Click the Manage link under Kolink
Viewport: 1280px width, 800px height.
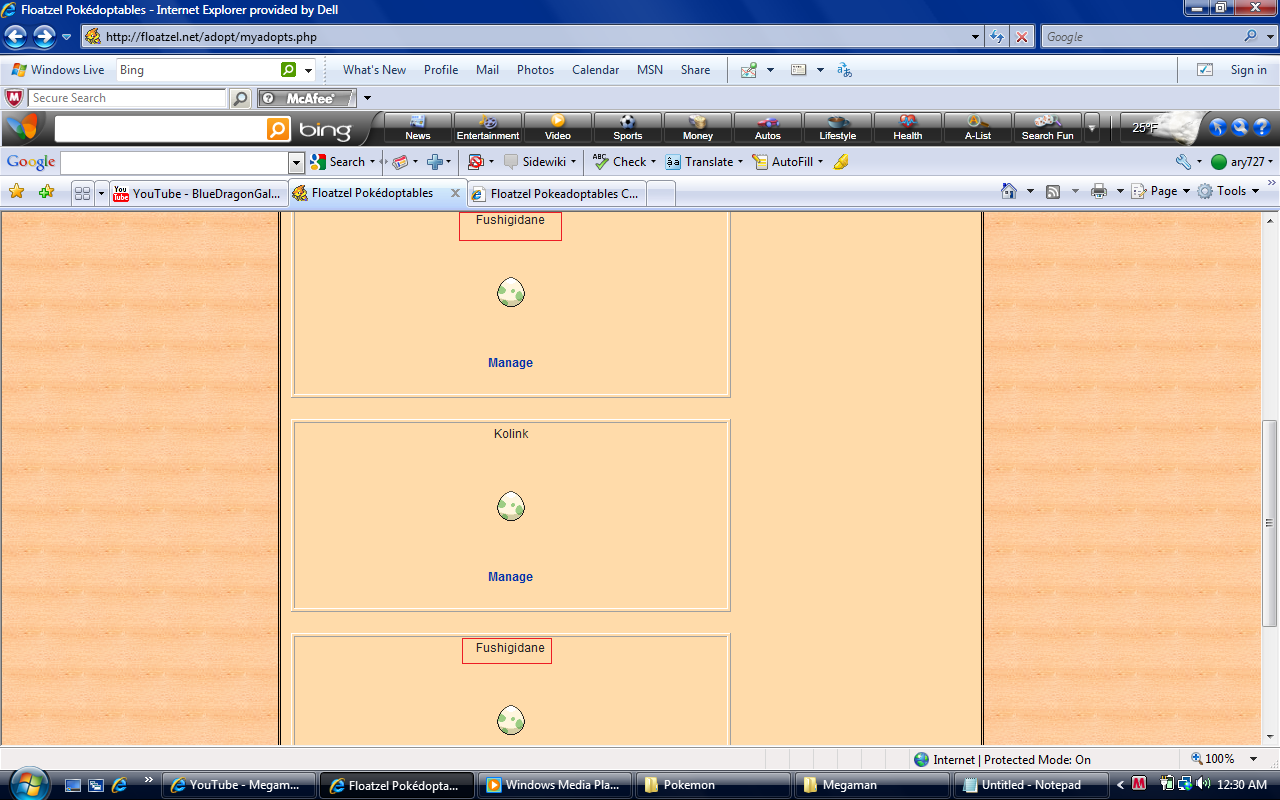point(510,577)
